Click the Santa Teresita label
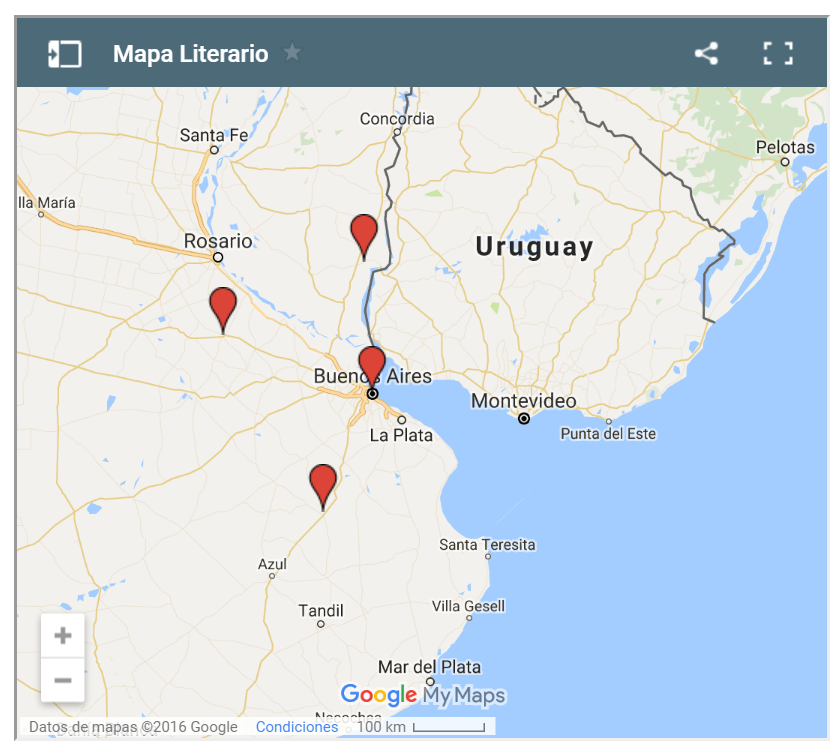This screenshot has height=751, width=838. click(x=487, y=545)
